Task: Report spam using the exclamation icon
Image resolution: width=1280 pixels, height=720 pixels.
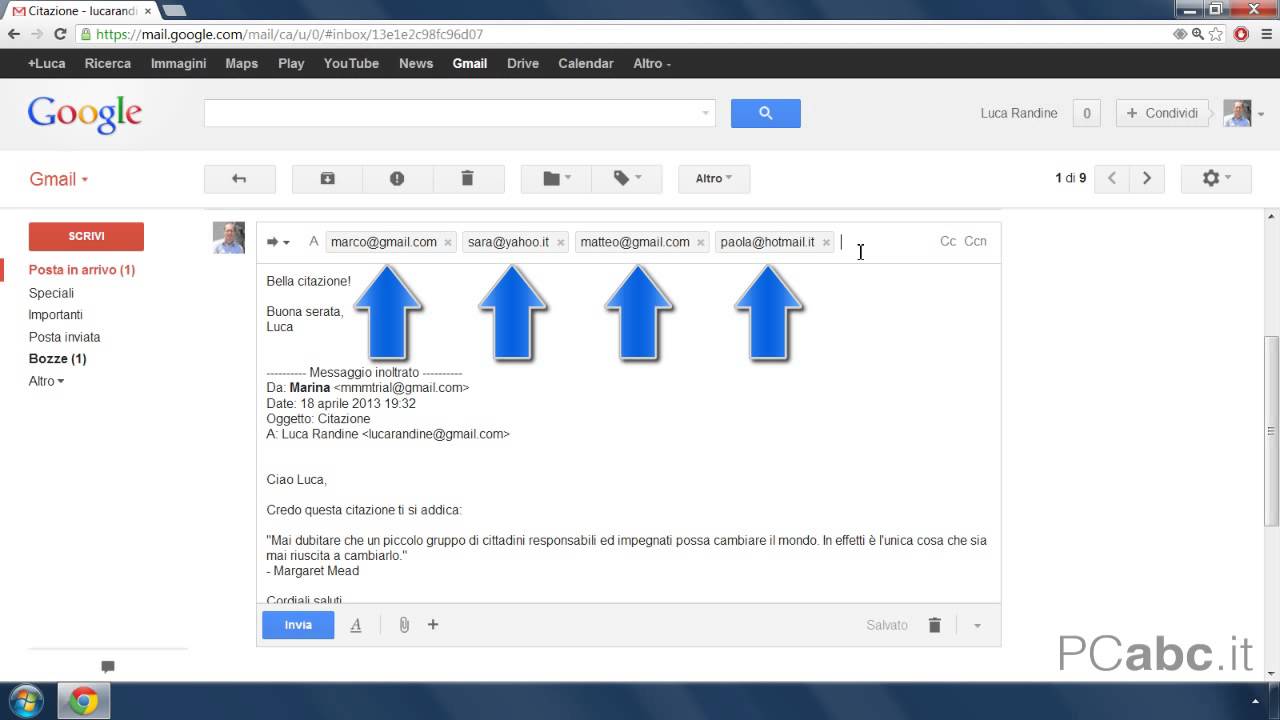Action: (x=397, y=179)
